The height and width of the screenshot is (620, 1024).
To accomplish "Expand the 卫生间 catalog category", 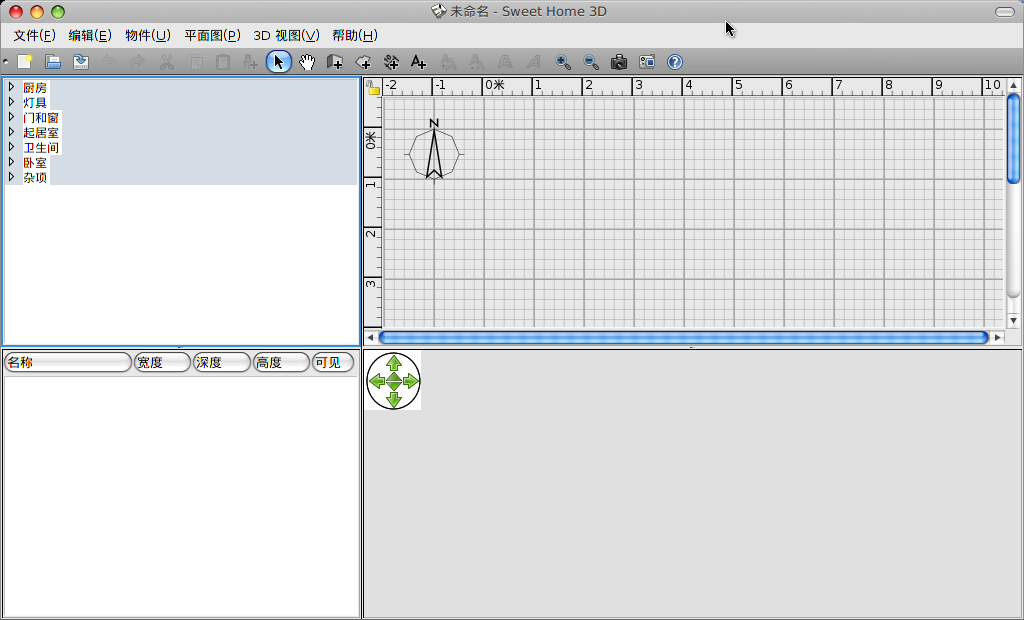I will click(x=11, y=147).
